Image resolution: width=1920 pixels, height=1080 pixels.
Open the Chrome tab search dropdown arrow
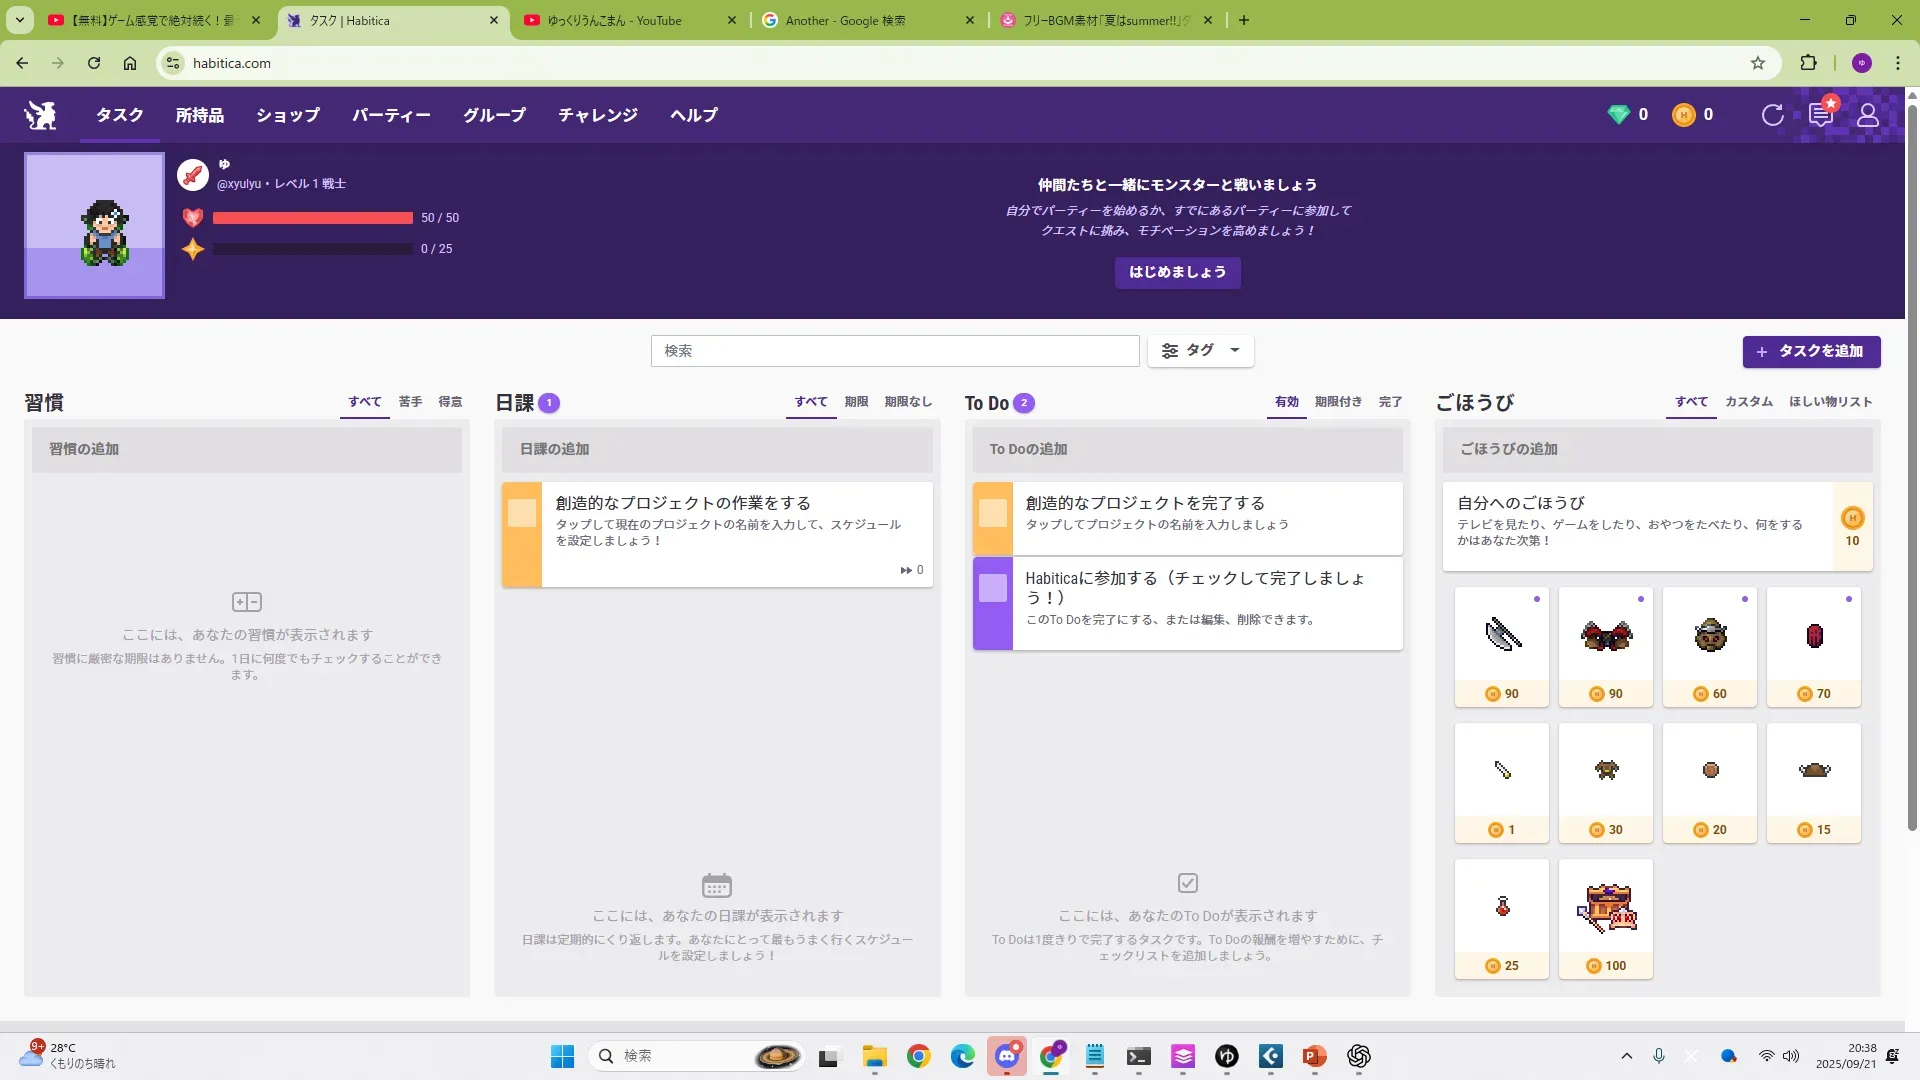[x=19, y=20]
